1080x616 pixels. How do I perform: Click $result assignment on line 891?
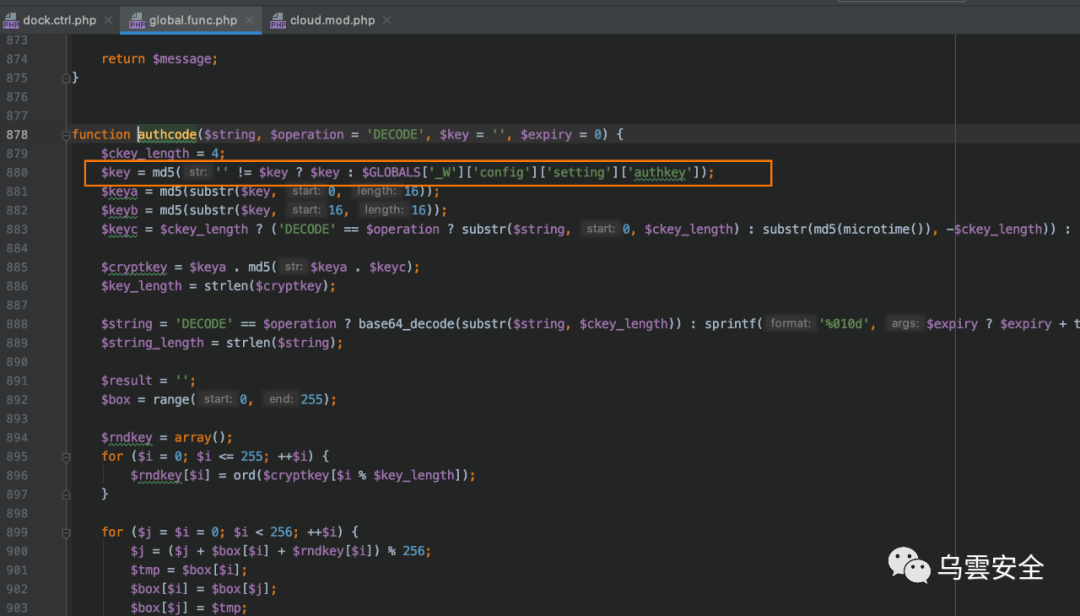point(148,380)
